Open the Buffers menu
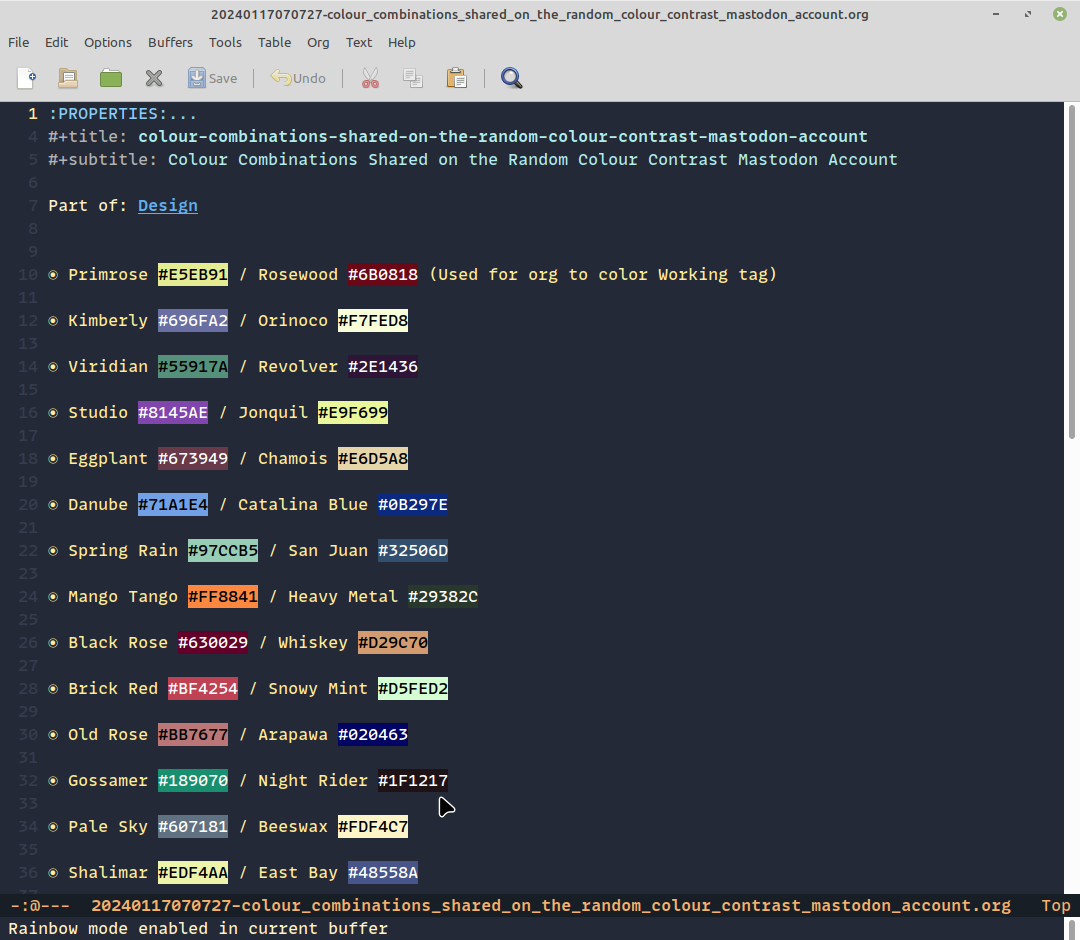The width and height of the screenshot is (1080, 940). [170, 42]
